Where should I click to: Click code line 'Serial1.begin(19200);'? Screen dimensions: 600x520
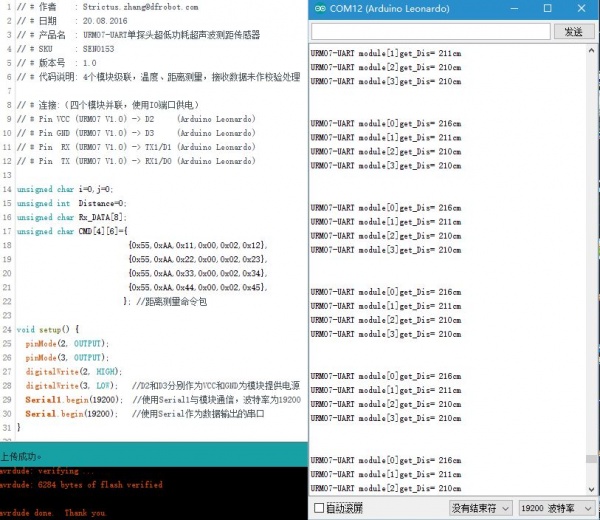pos(74,400)
